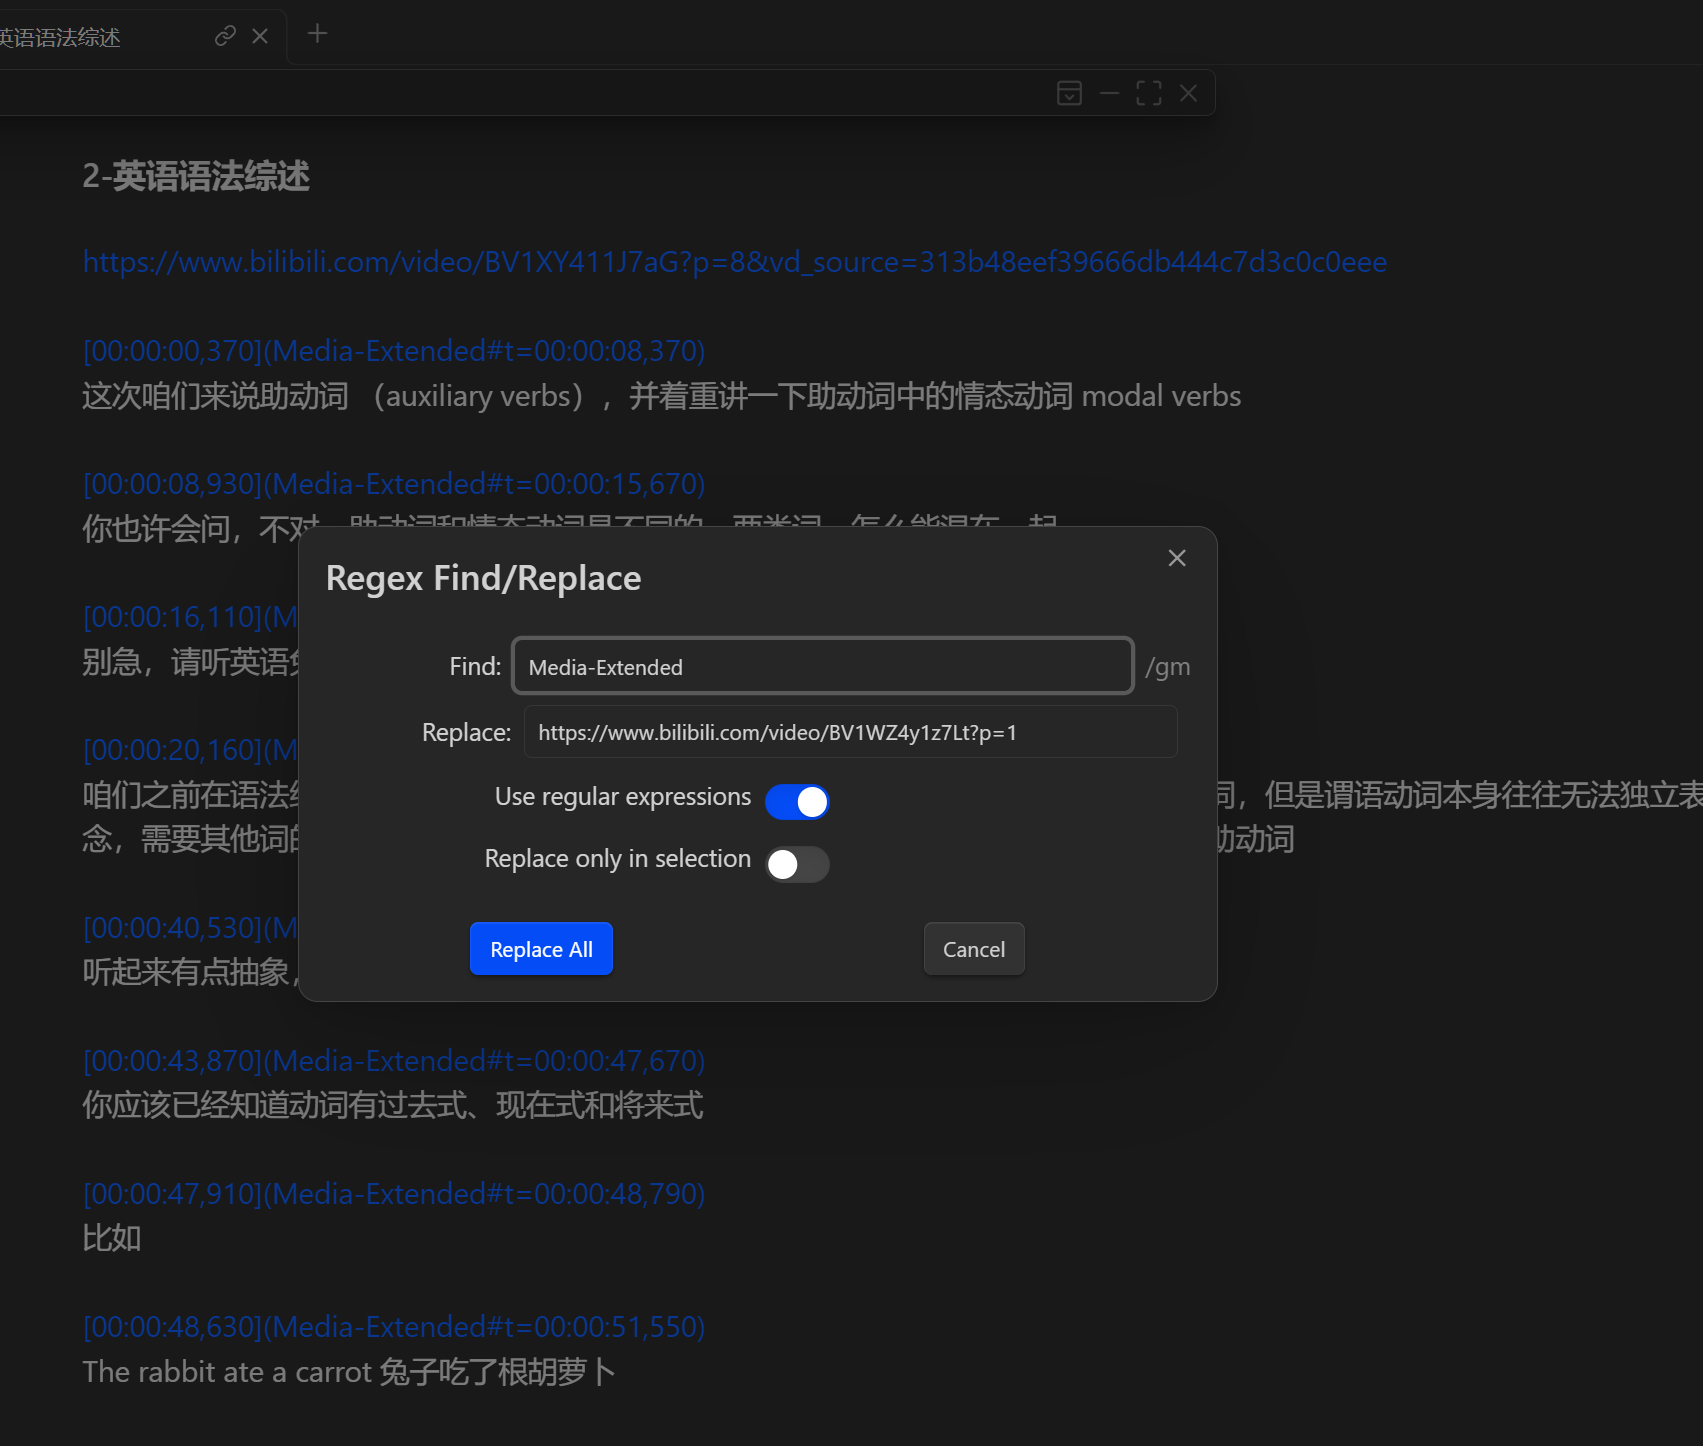
Task: Minimize the floating note panel
Action: 1109,93
